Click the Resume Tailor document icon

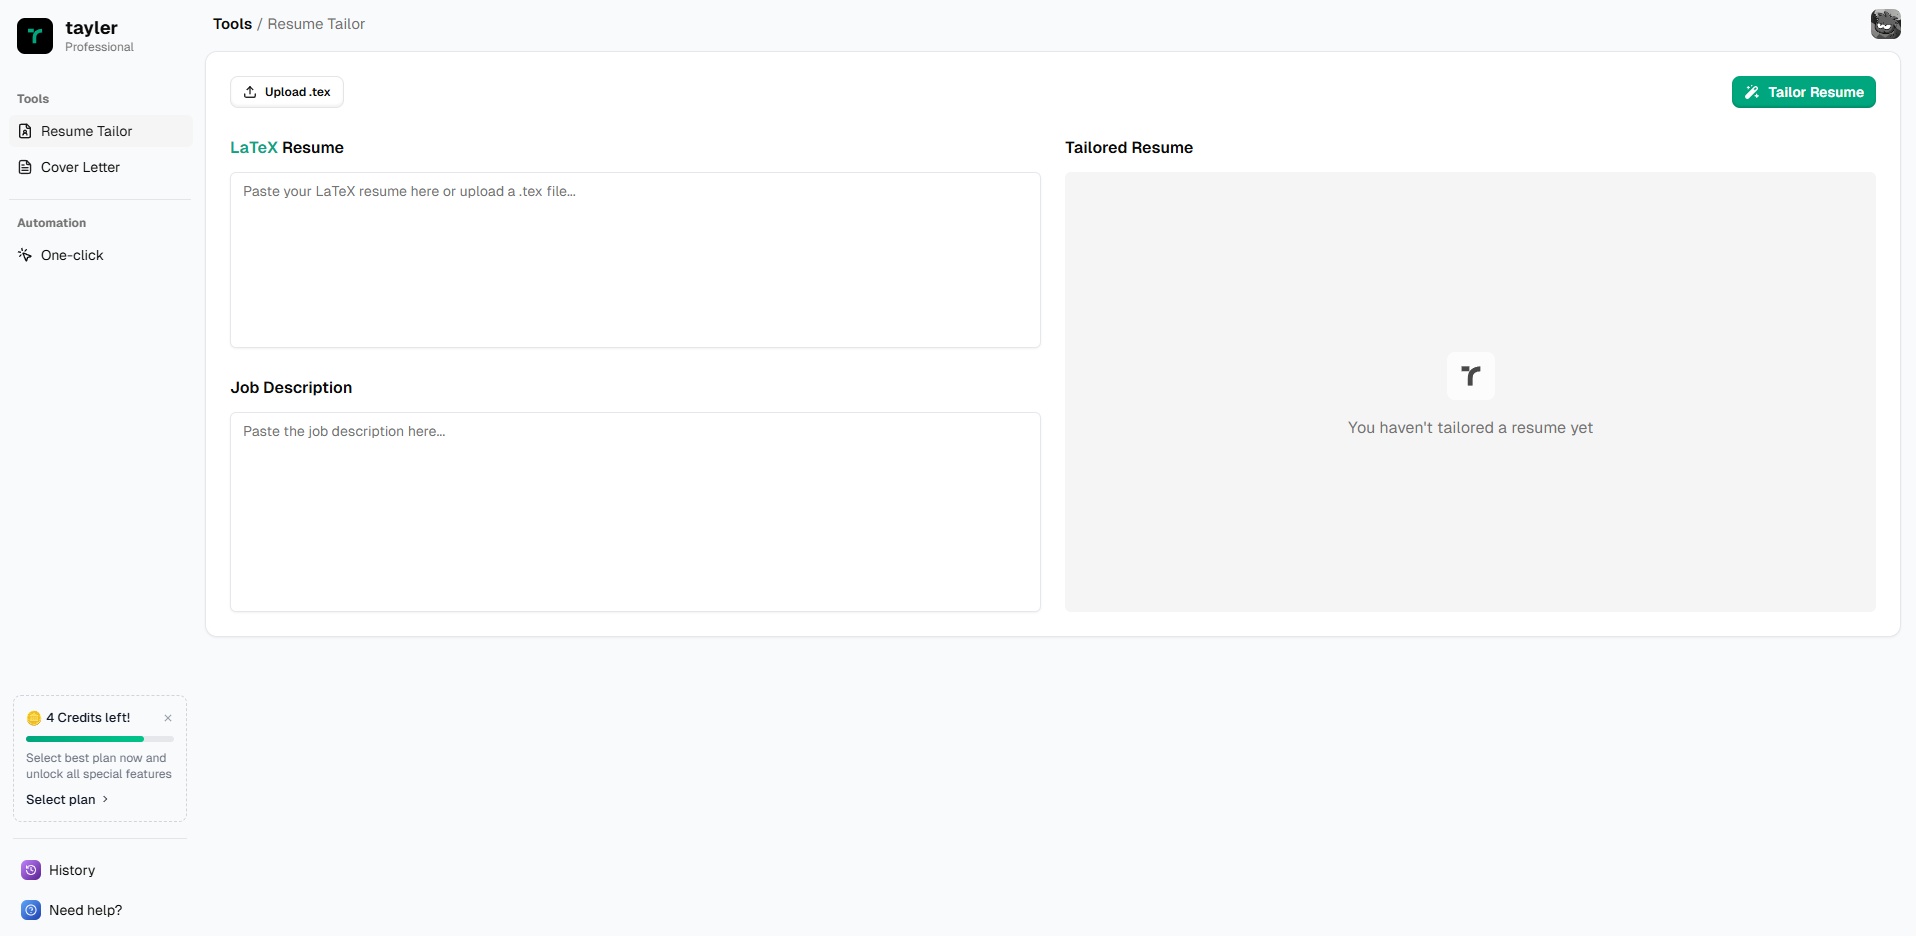[26, 131]
